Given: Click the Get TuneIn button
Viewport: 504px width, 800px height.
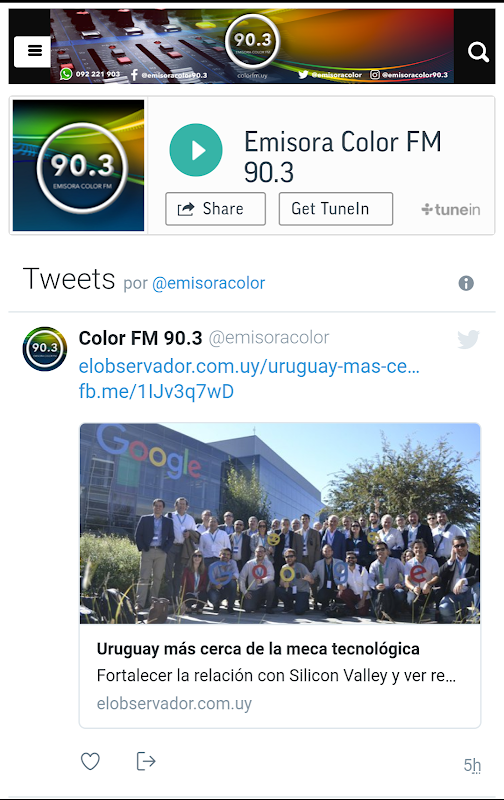Looking at the screenshot, I should tap(336, 209).
